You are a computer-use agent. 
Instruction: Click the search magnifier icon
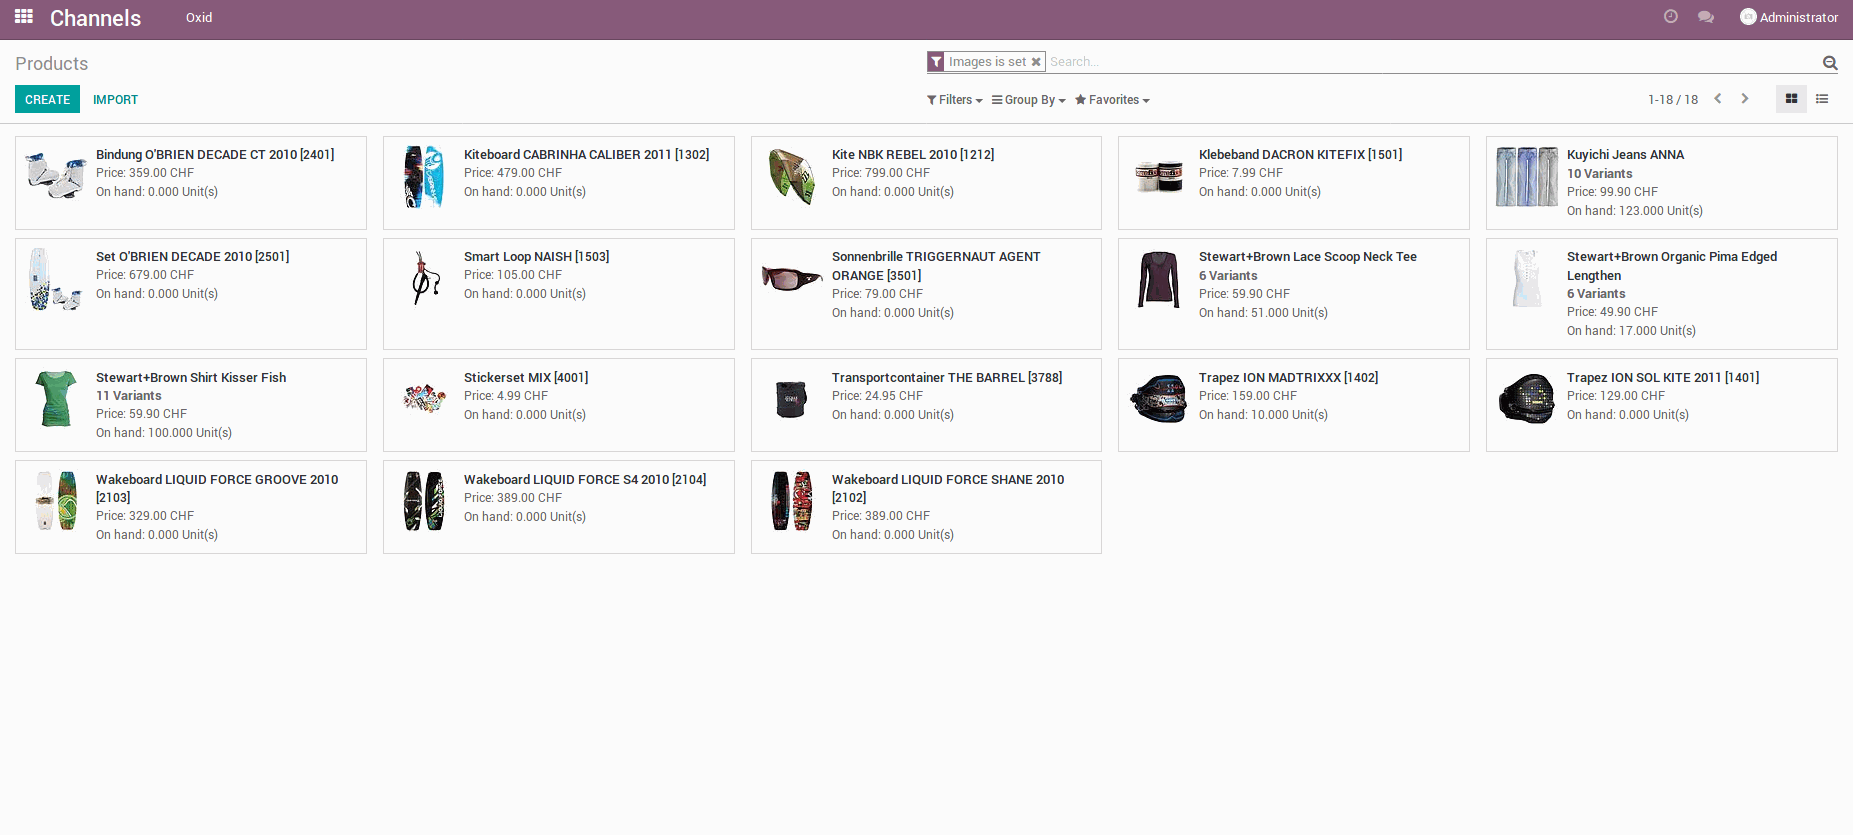[1830, 63]
